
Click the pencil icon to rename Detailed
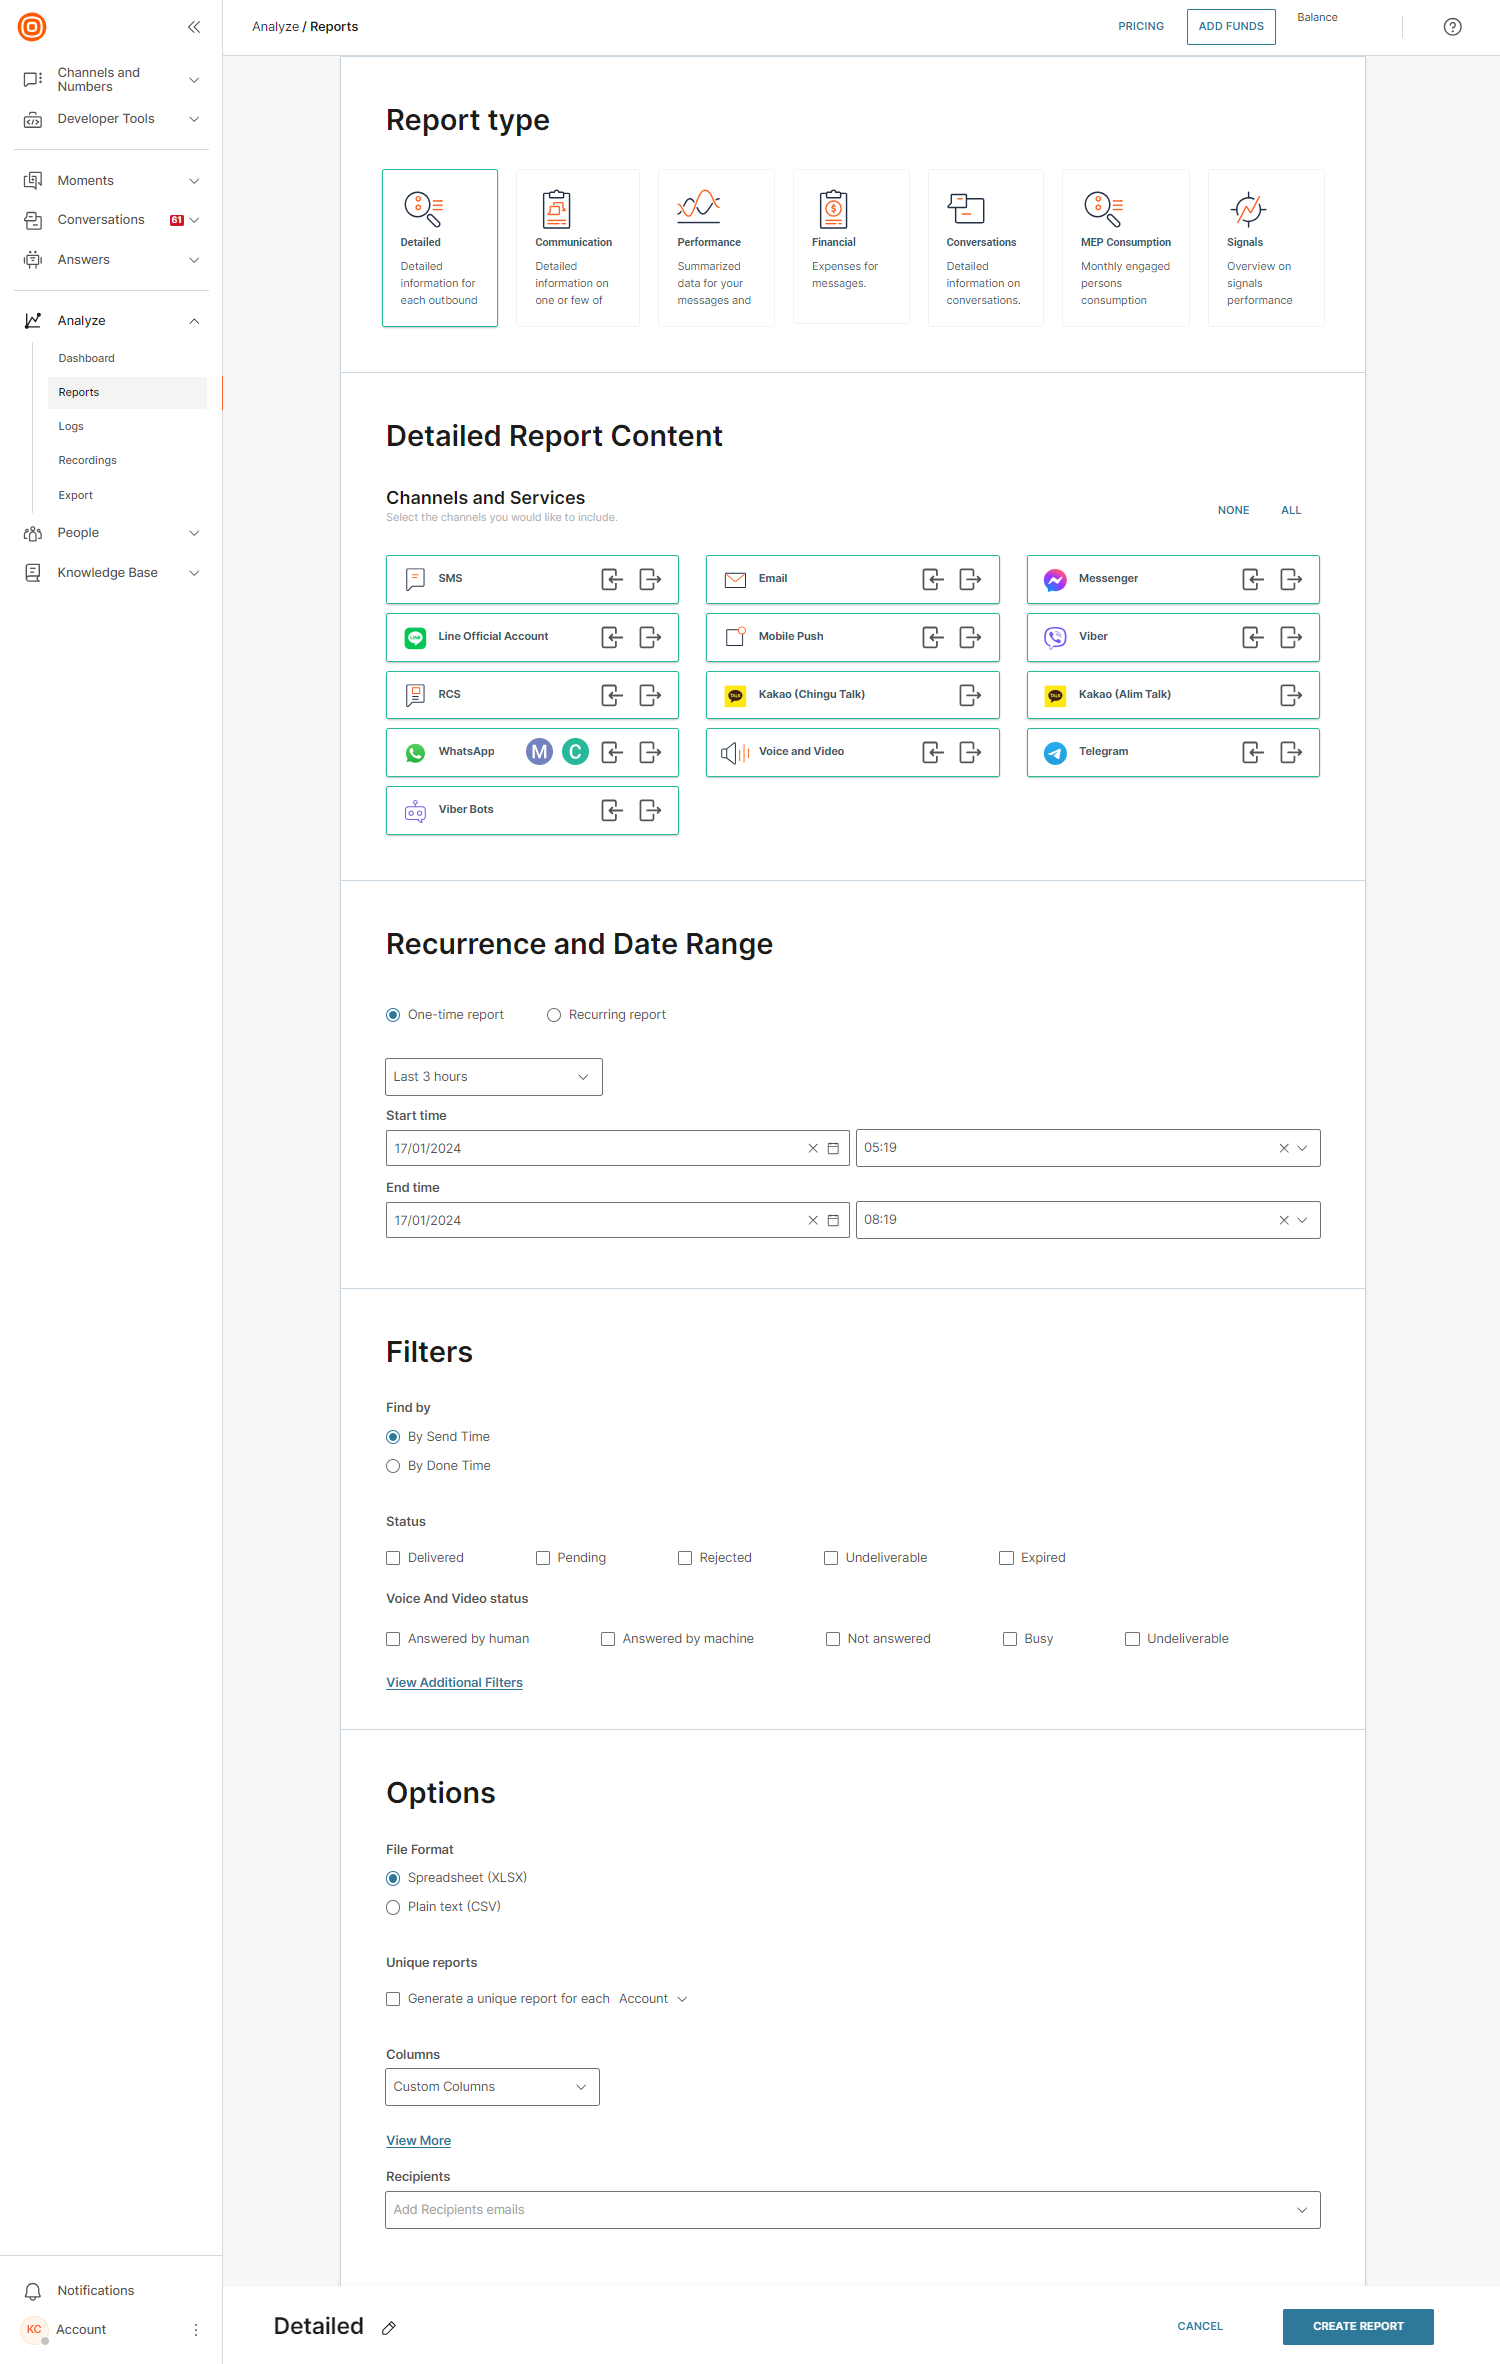[389, 2328]
